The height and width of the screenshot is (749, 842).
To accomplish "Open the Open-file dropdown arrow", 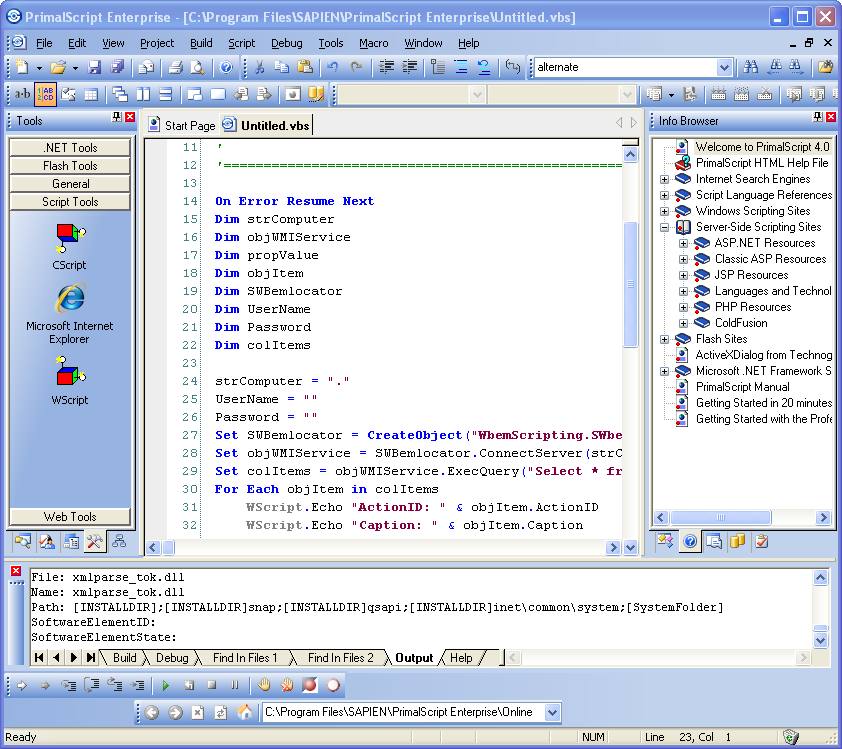I will pyautogui.click(x=75, y=68).
